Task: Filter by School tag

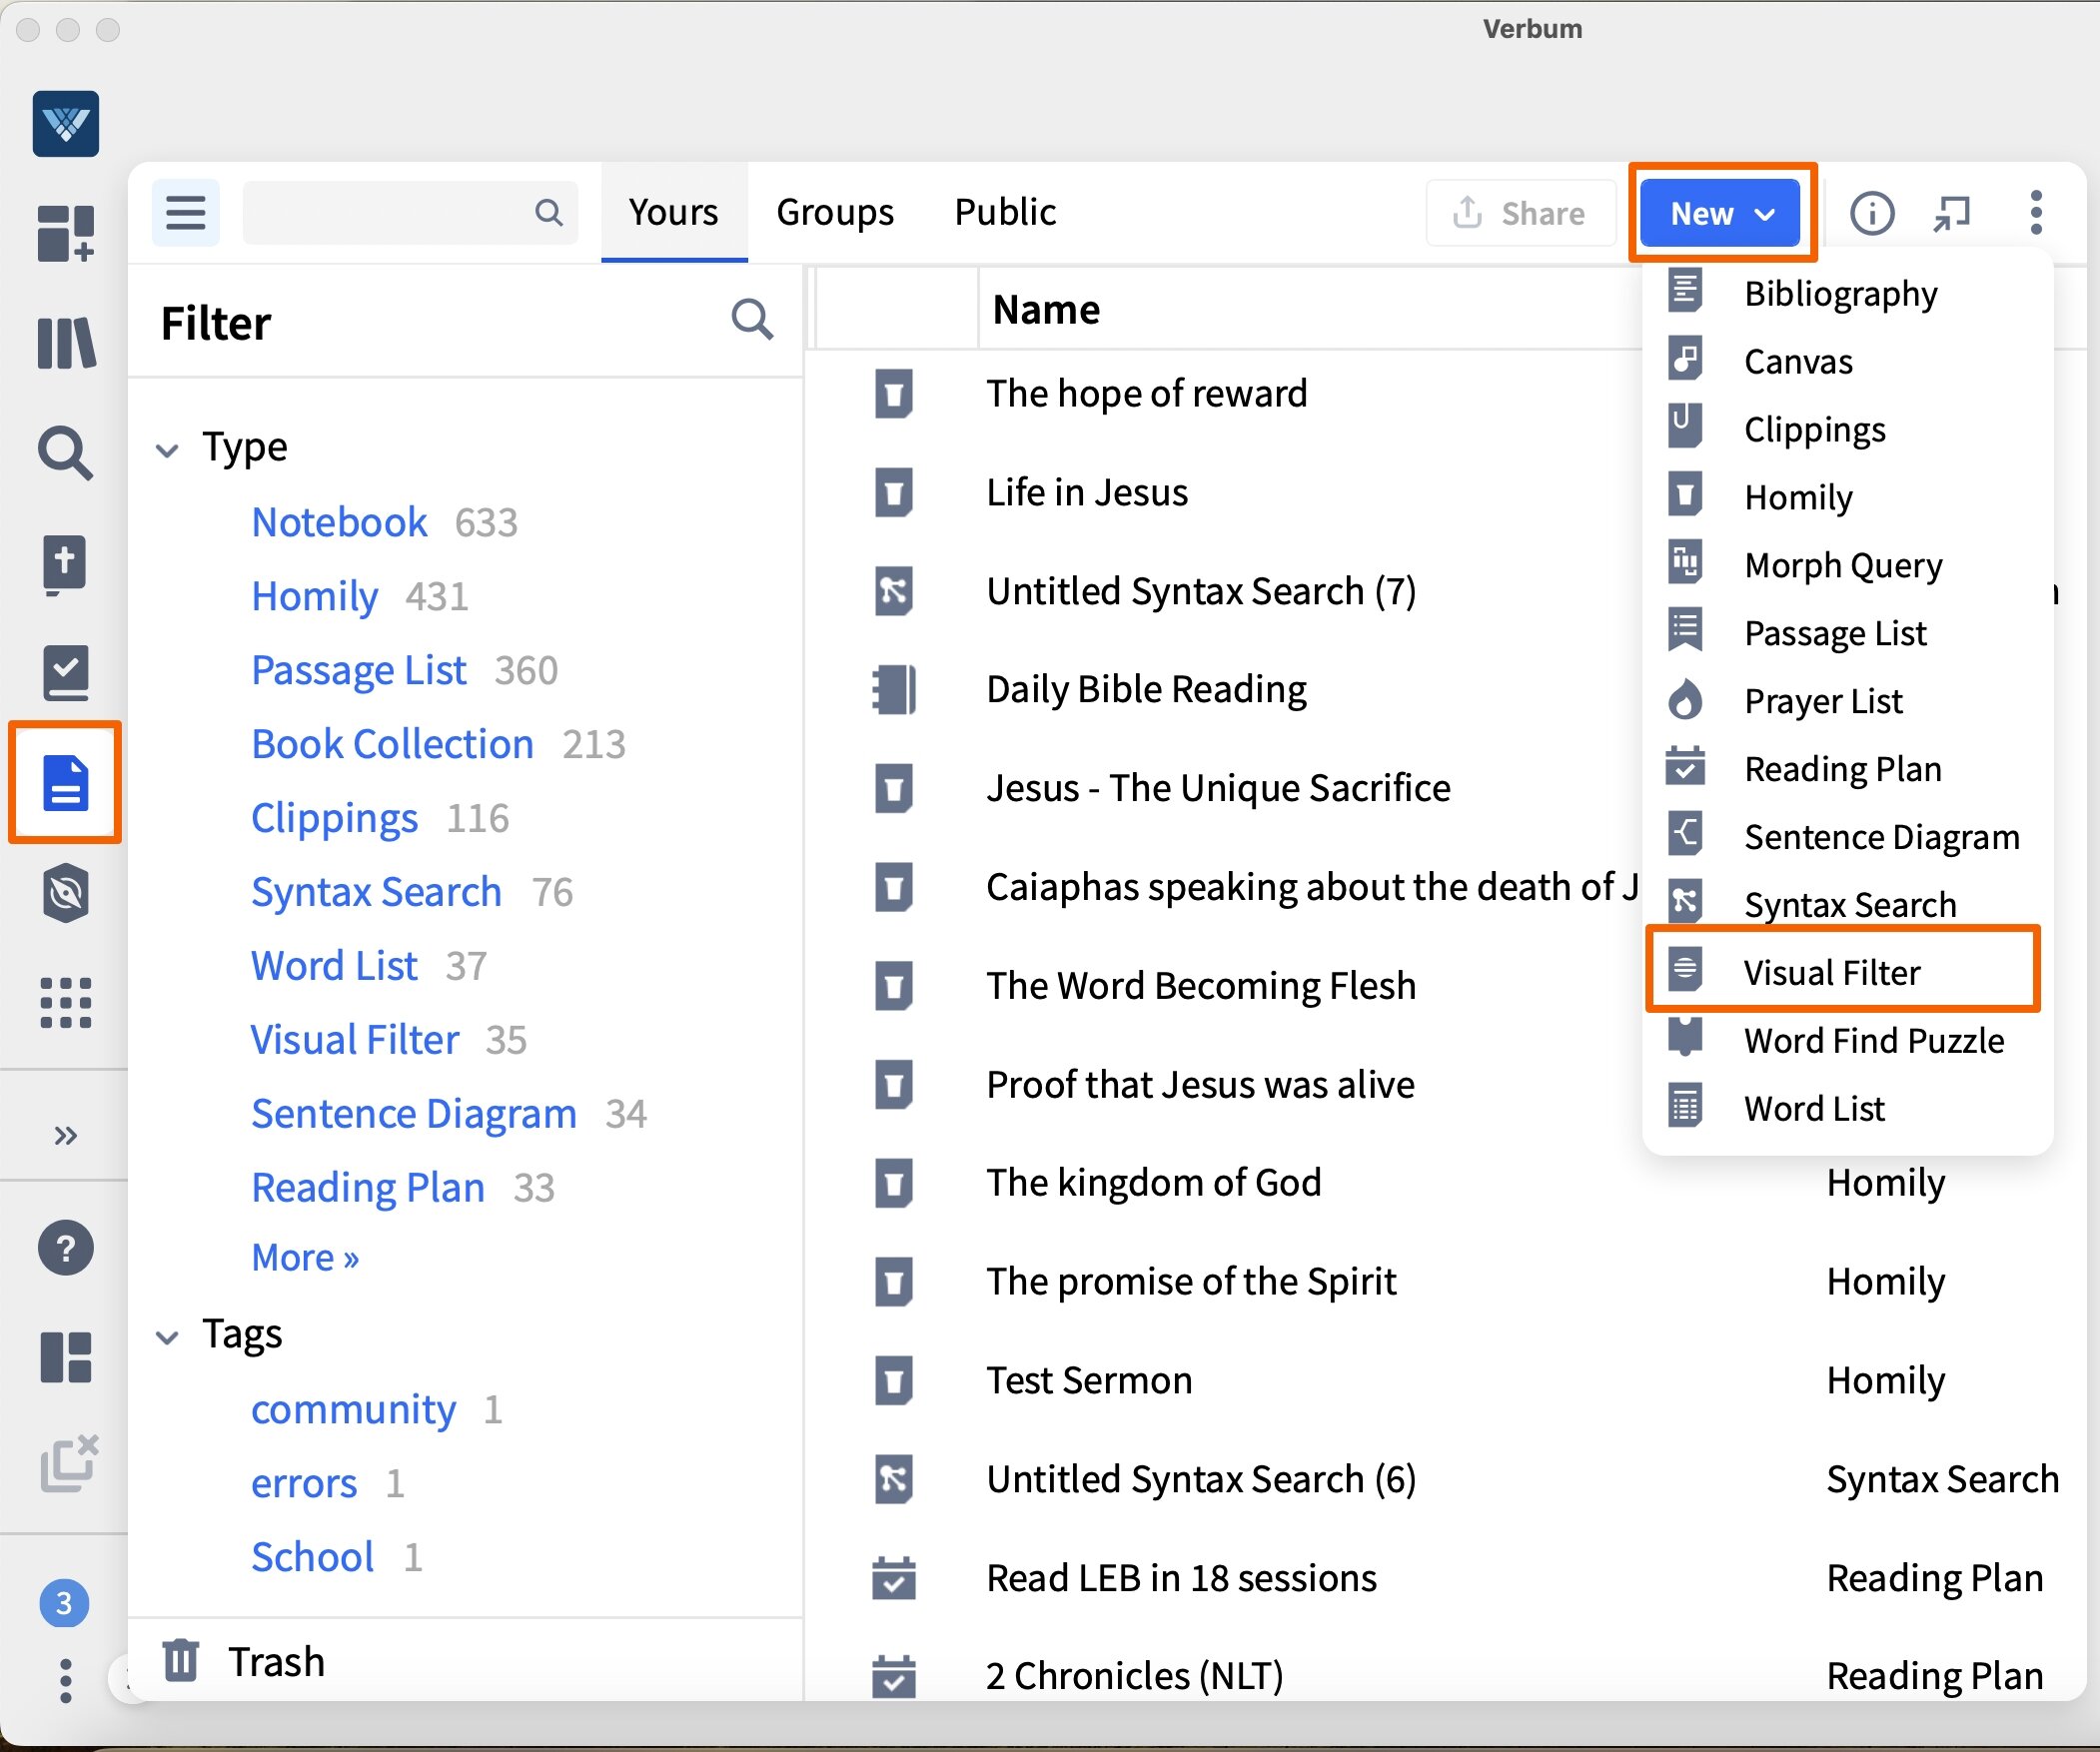Action: click(x=313, y=1558)
